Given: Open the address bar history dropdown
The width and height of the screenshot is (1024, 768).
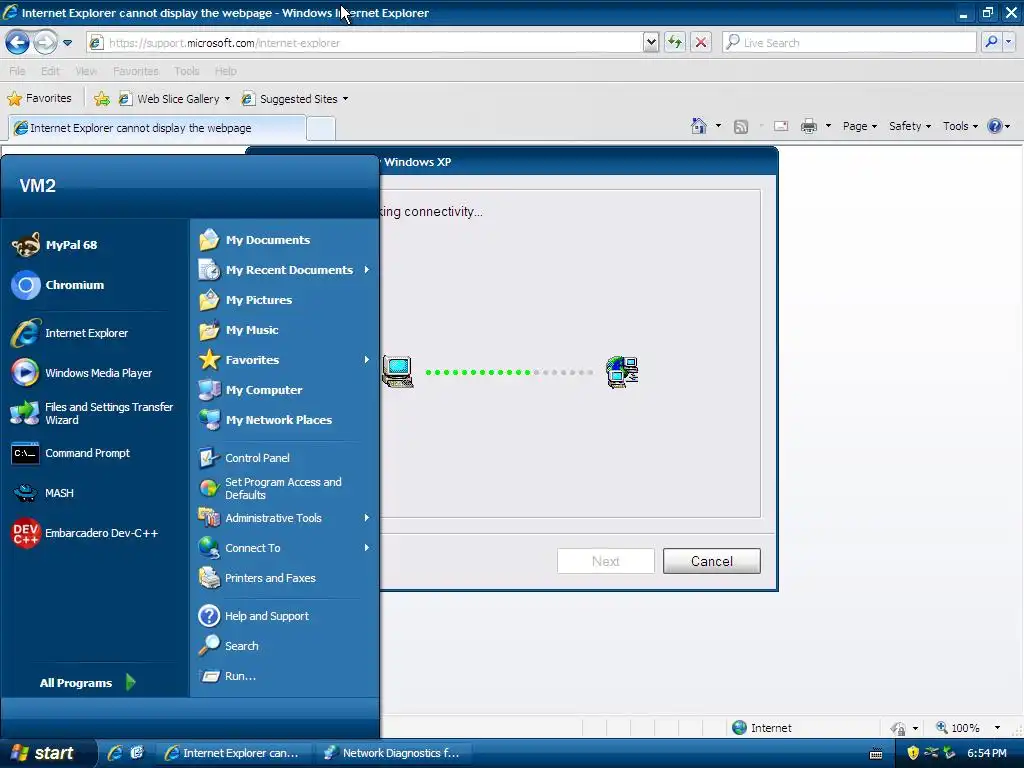Looking at the screenshot, I should [x=650, y=42].
